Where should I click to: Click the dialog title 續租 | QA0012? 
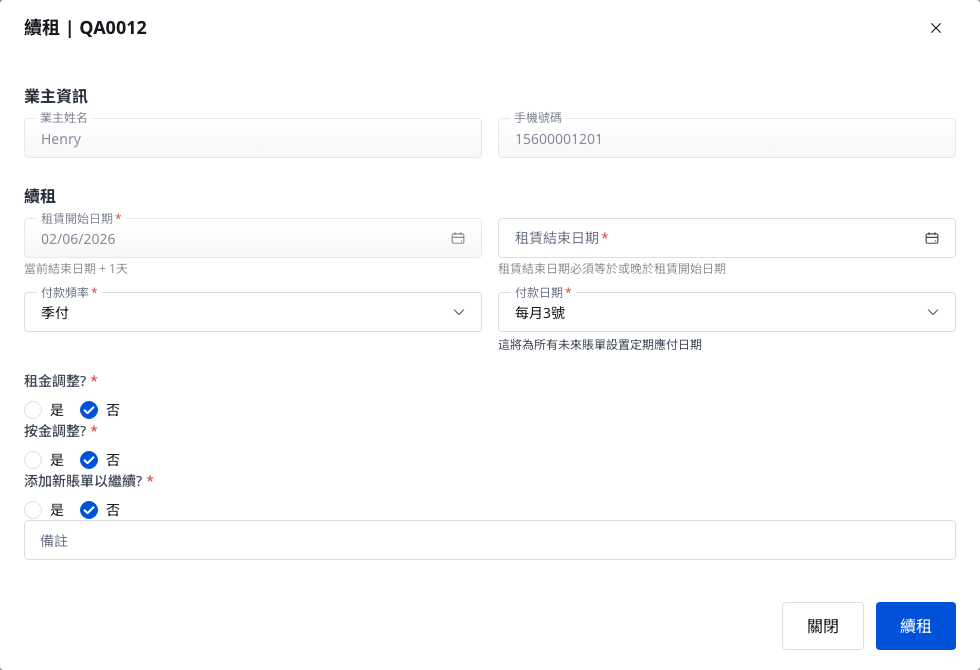coord(86,28)
